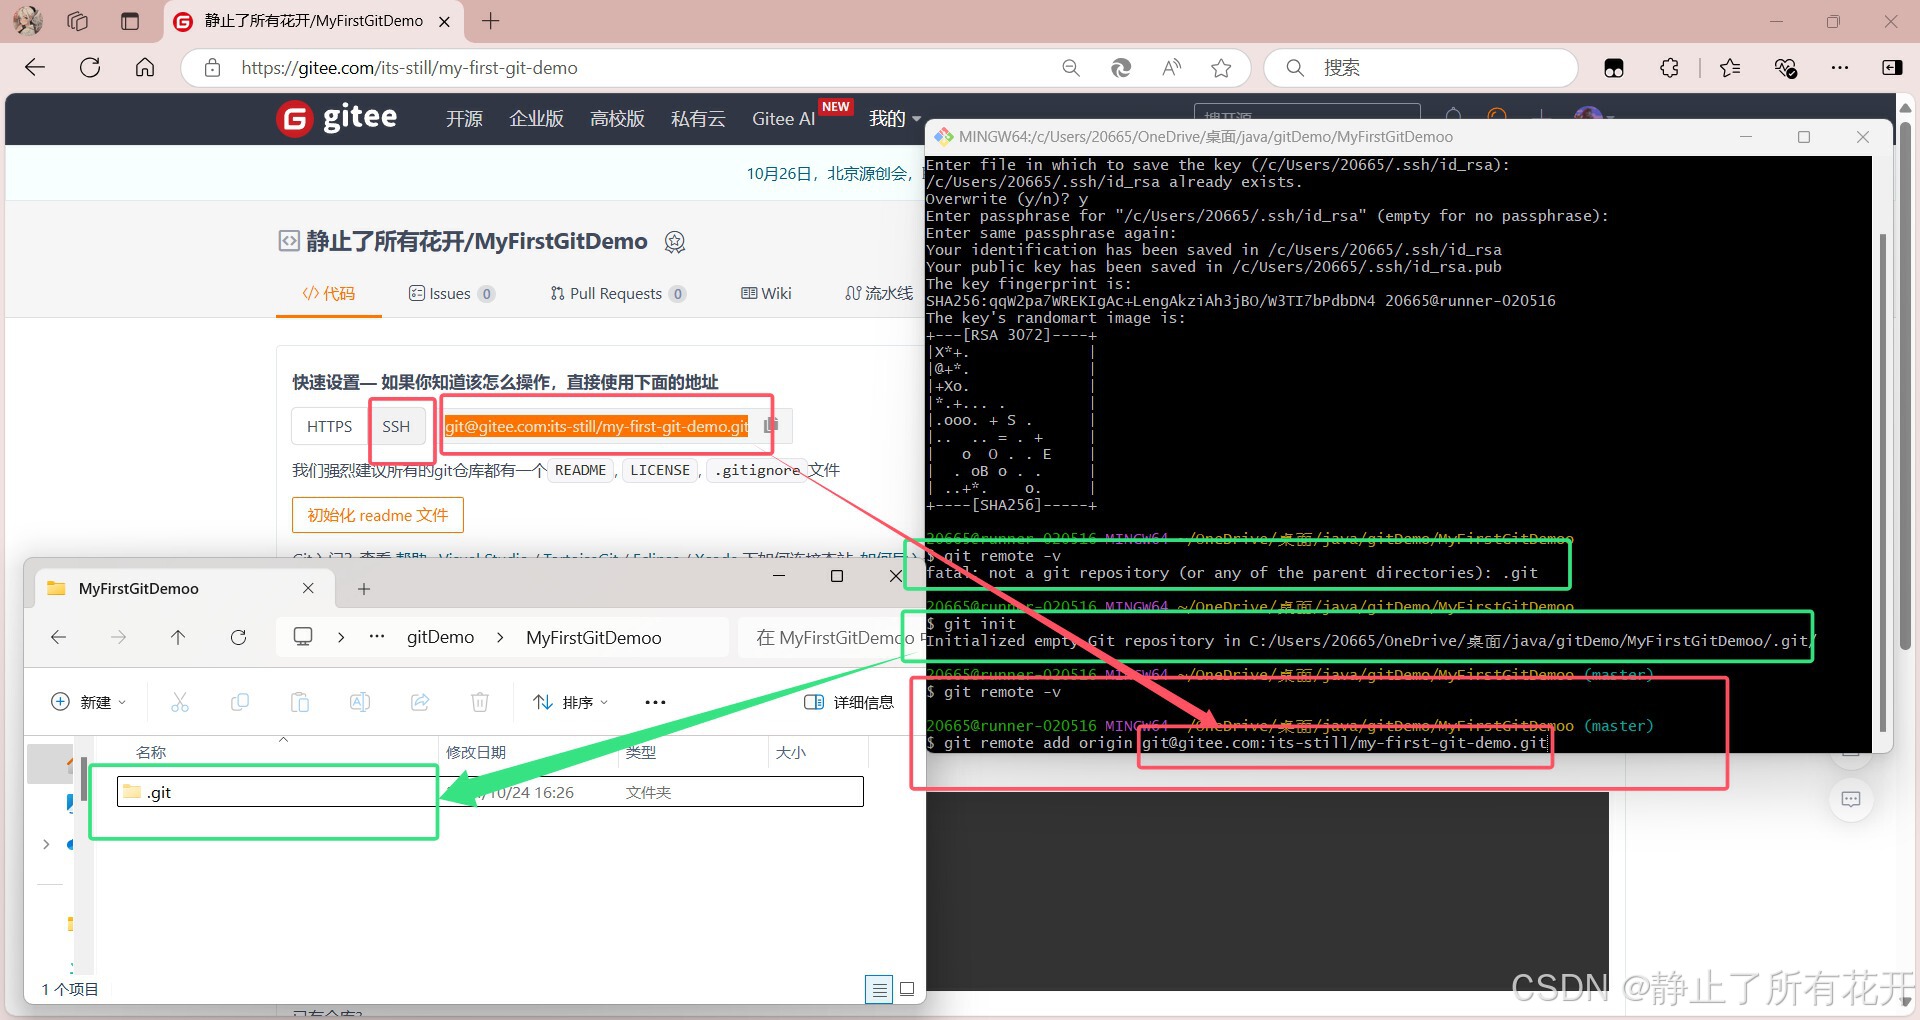Open a new browser tab
Image resolution: width=1920 pixels, height=1020 pixels.
point(490,21)
